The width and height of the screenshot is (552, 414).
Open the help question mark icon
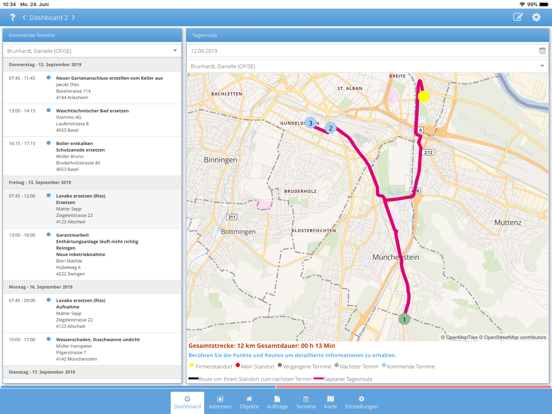[x=12, y=17]
